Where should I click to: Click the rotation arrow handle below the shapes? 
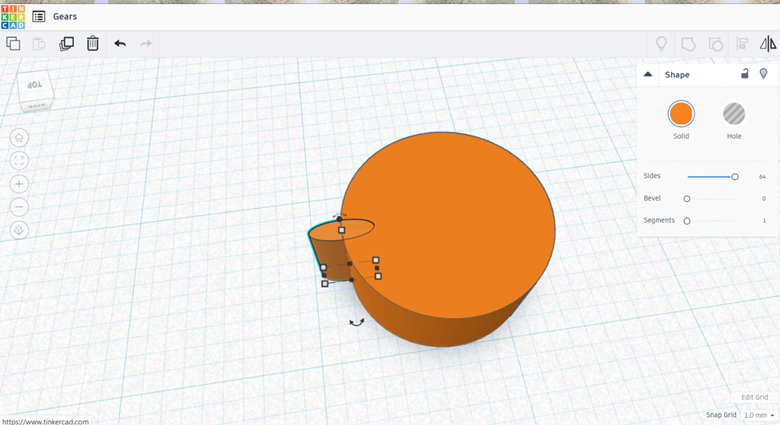(x=357, y=322)
